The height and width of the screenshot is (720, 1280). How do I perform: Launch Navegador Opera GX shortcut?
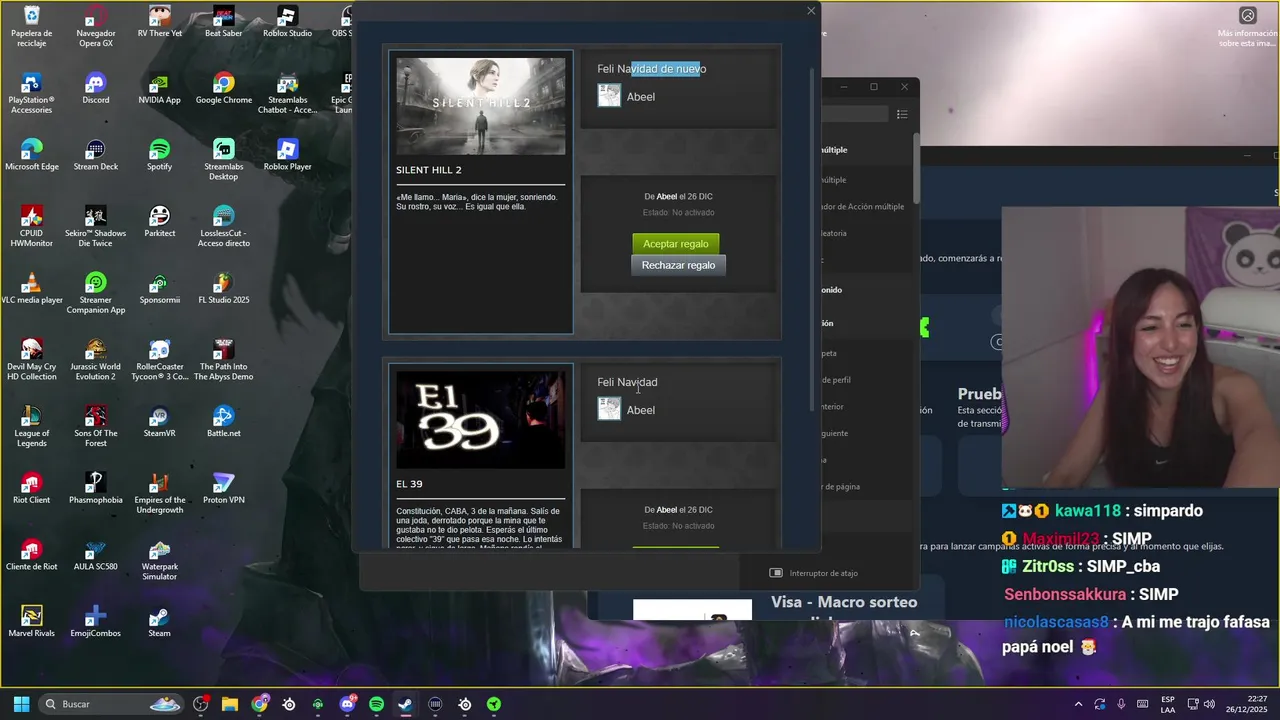click(95, 27)
